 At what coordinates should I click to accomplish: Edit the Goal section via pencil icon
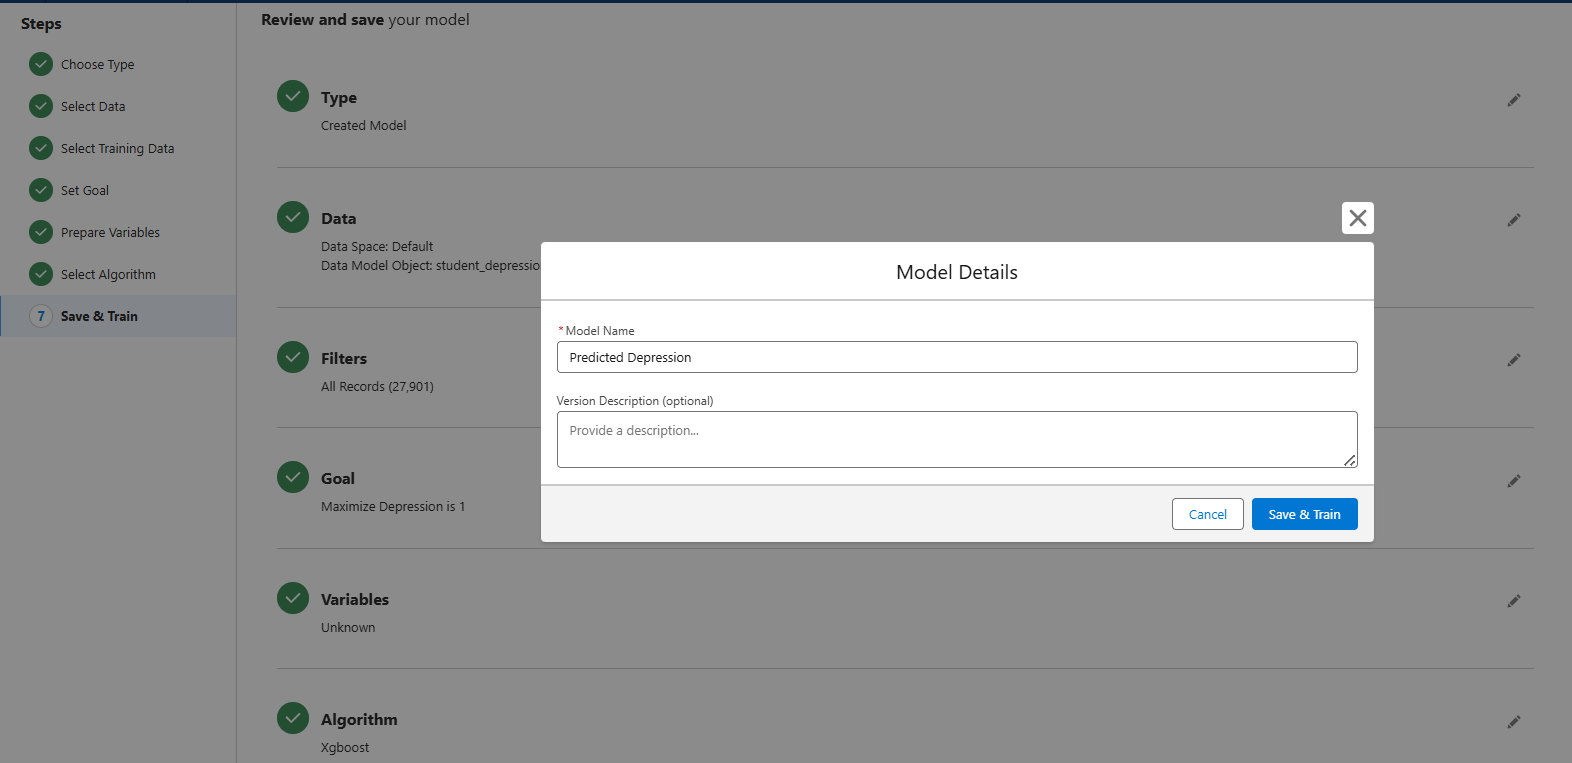tap(1513, 481)
